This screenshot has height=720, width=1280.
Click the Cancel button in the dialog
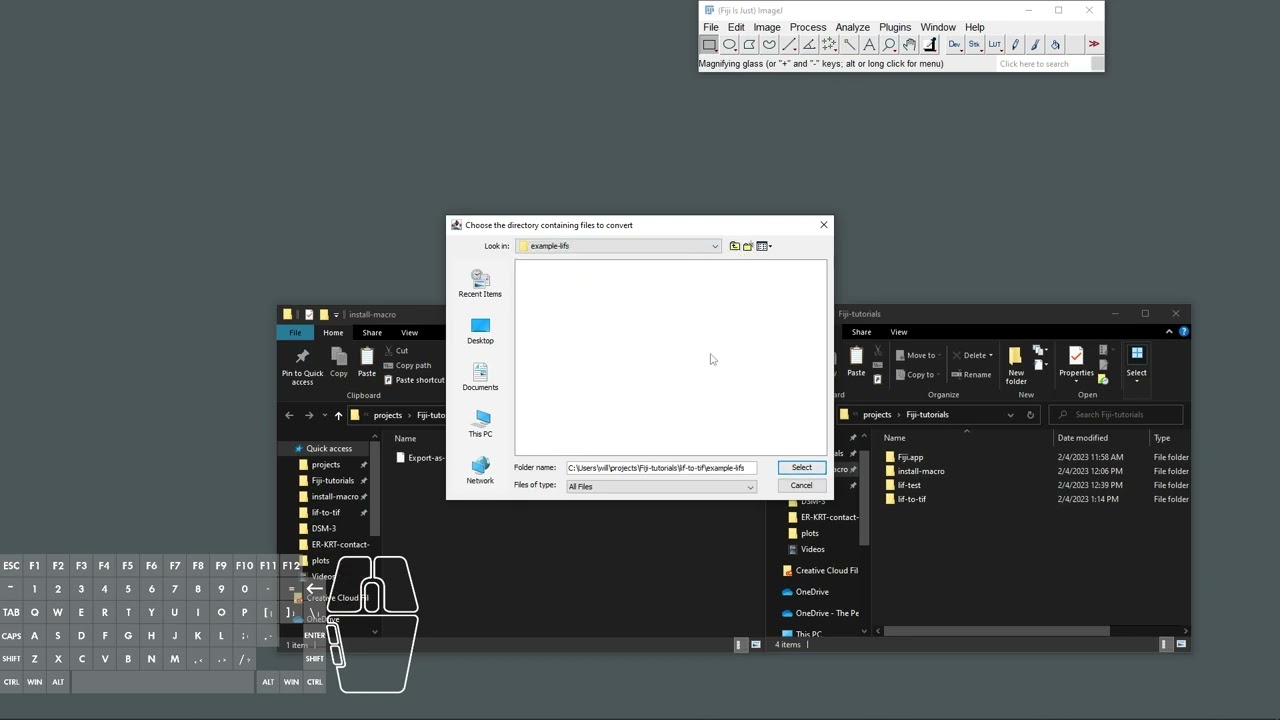pos(802,486)
